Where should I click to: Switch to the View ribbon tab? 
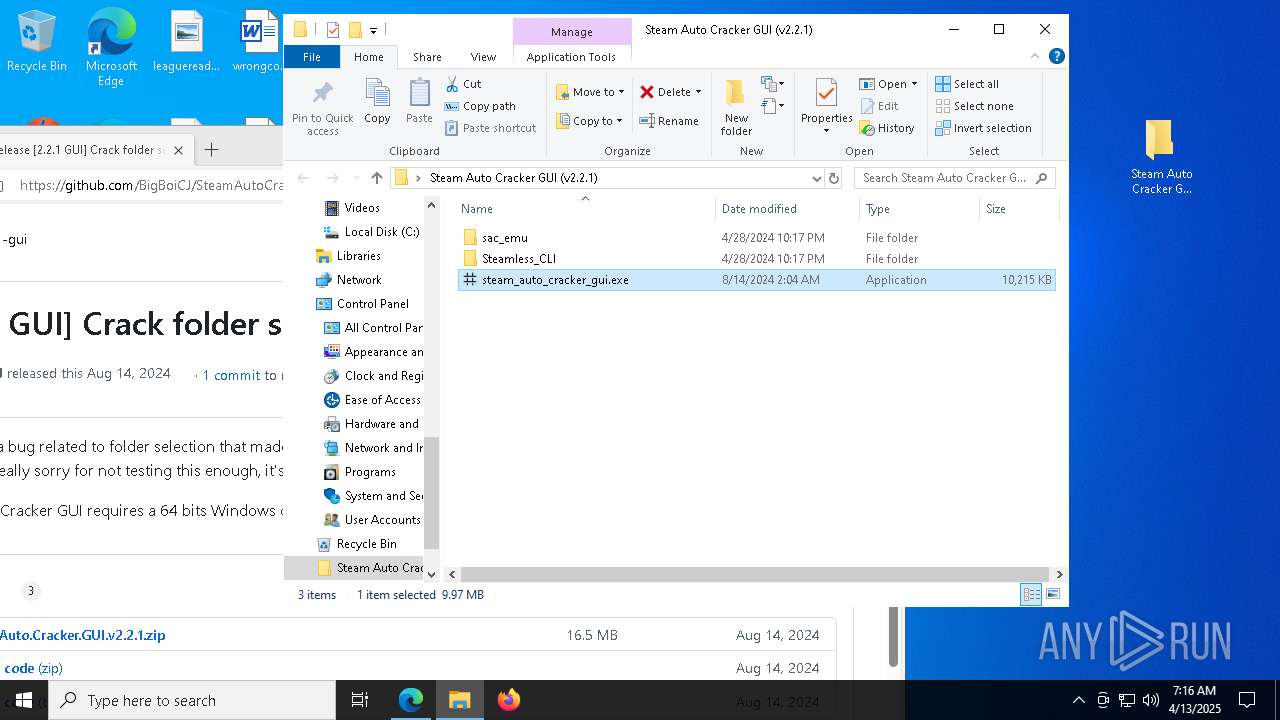[483, 57]
